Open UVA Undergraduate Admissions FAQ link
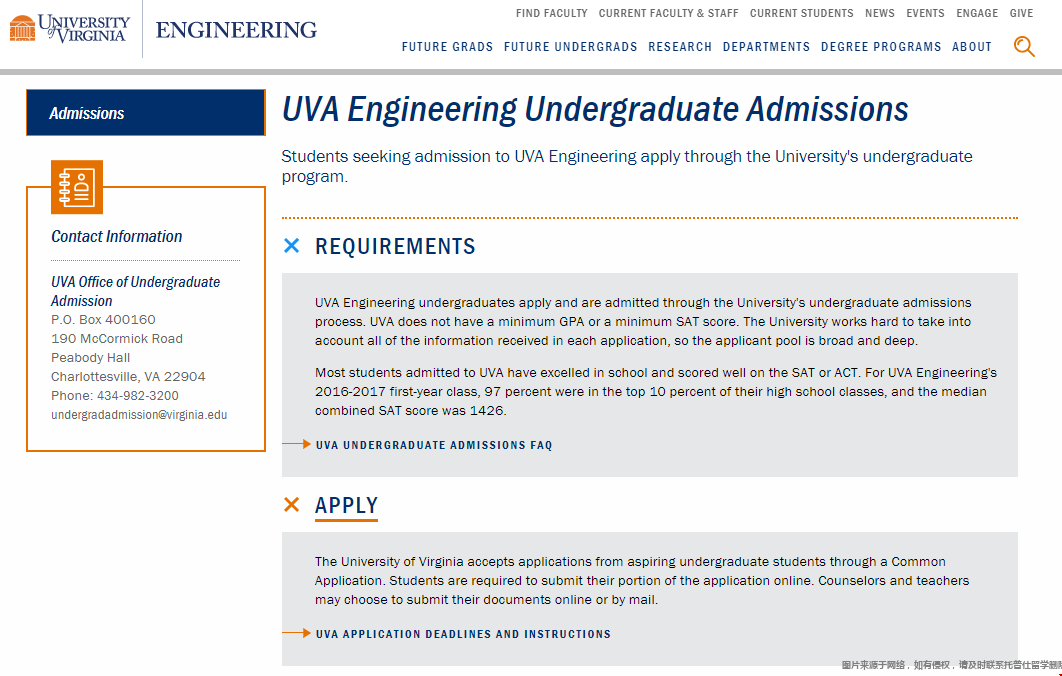The width and height of the screenshot is (1062, 676). [434, 445]
